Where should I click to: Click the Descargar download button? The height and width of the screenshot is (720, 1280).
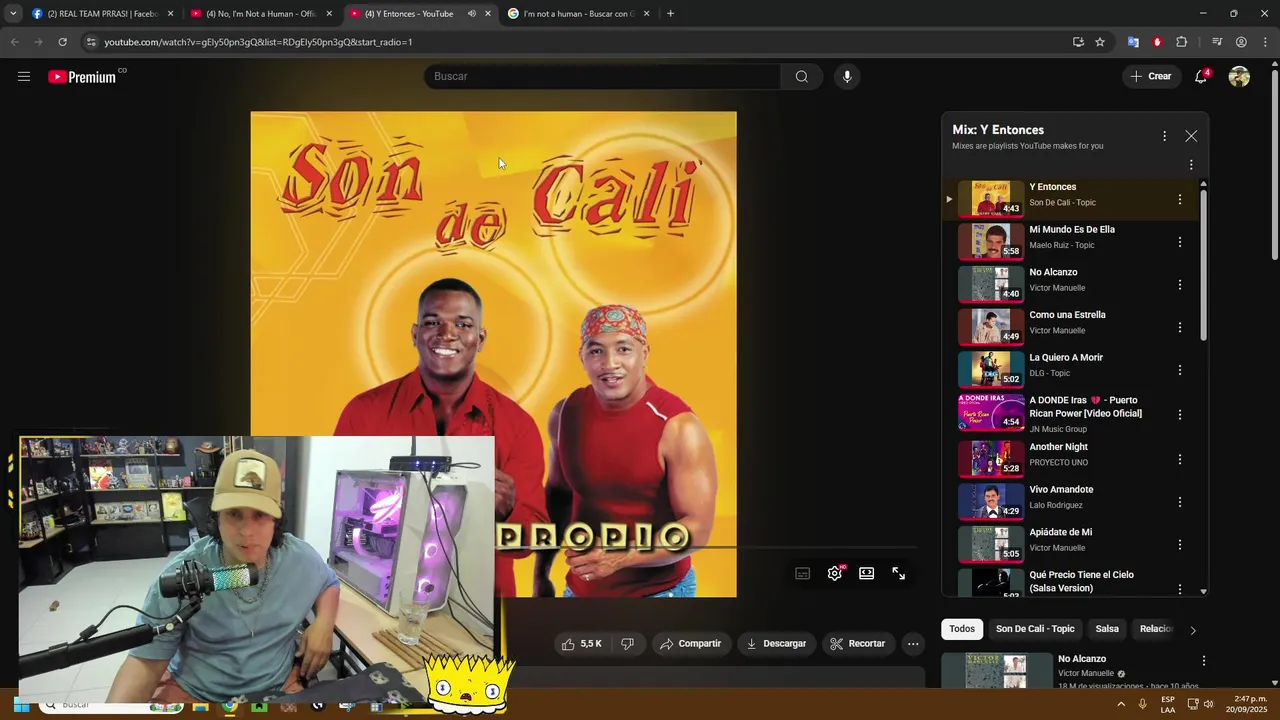click(x=776, y=644)
